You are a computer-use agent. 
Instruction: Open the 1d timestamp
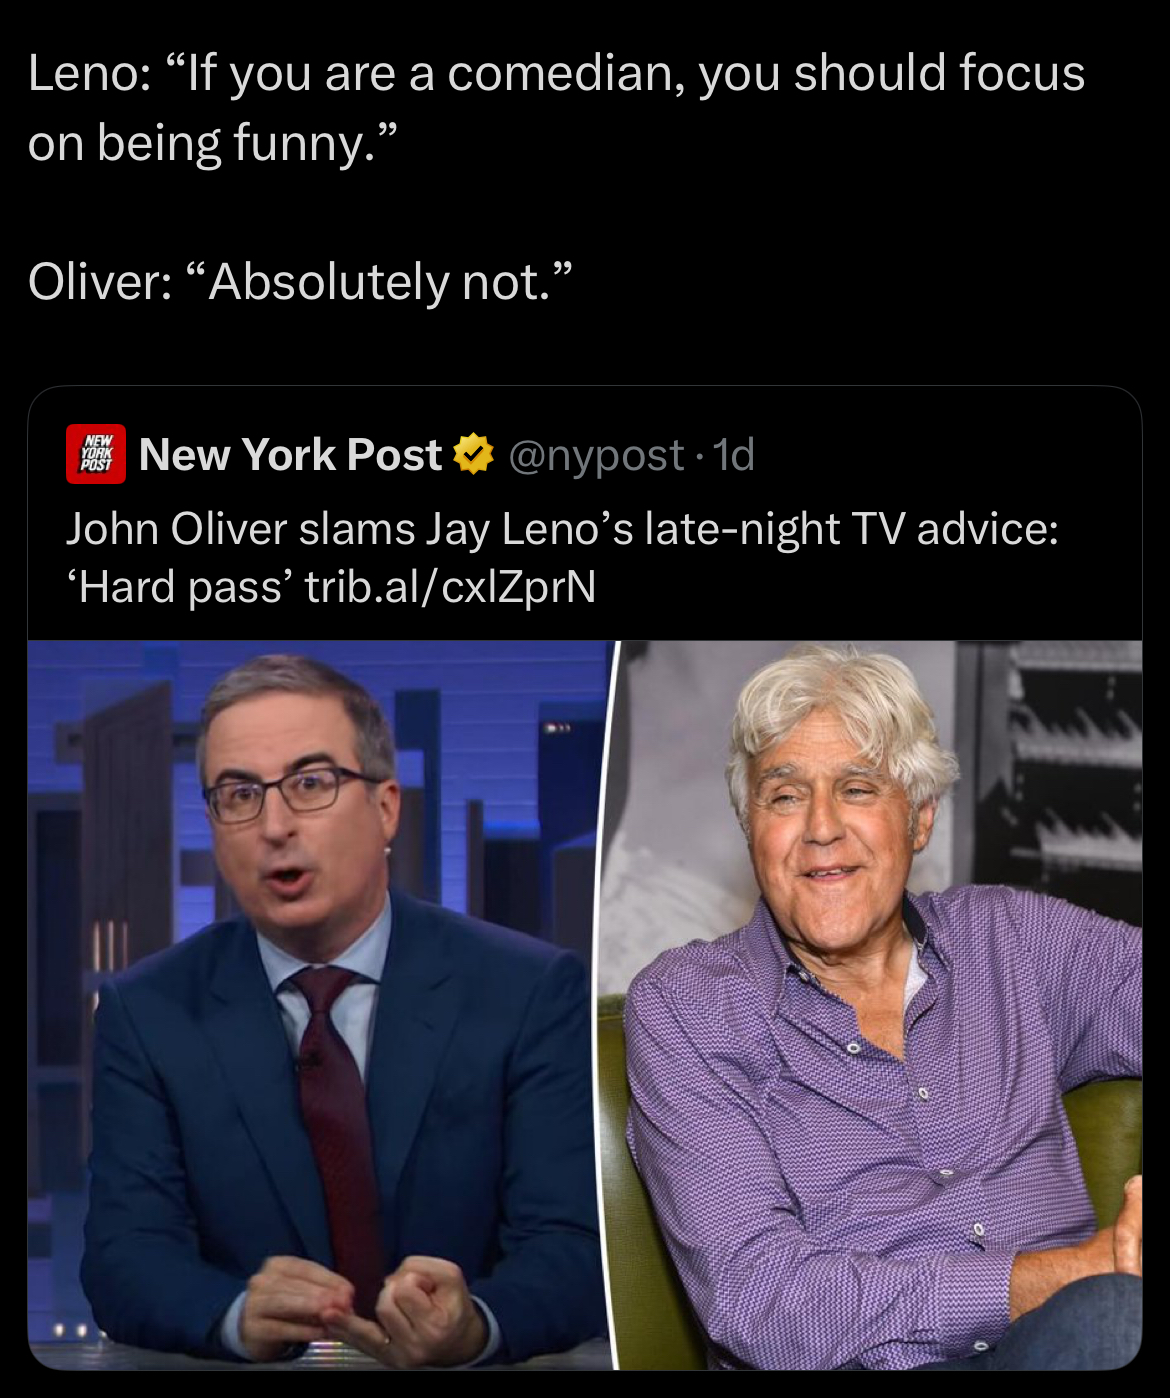(x=735, y=455)
